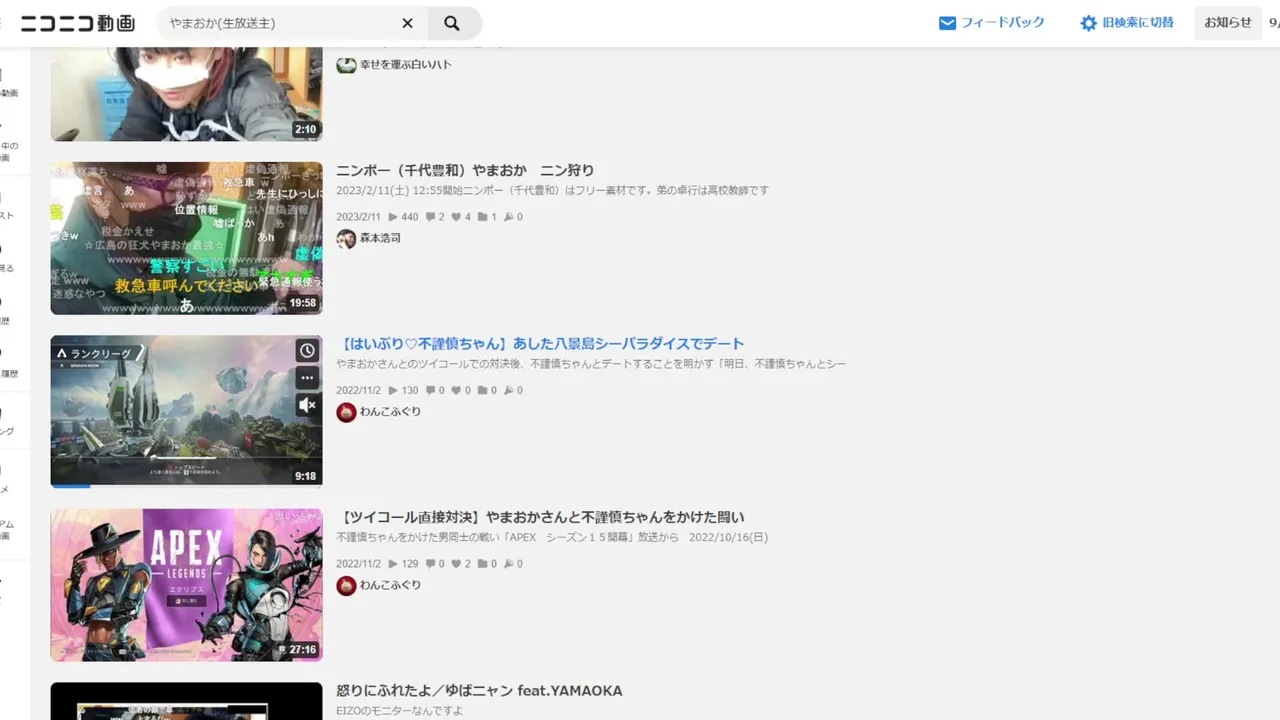Play the 19:58 ニンポー video thumbnail
This screenshot has height=720, width=1280.
(x=187, y=238)
